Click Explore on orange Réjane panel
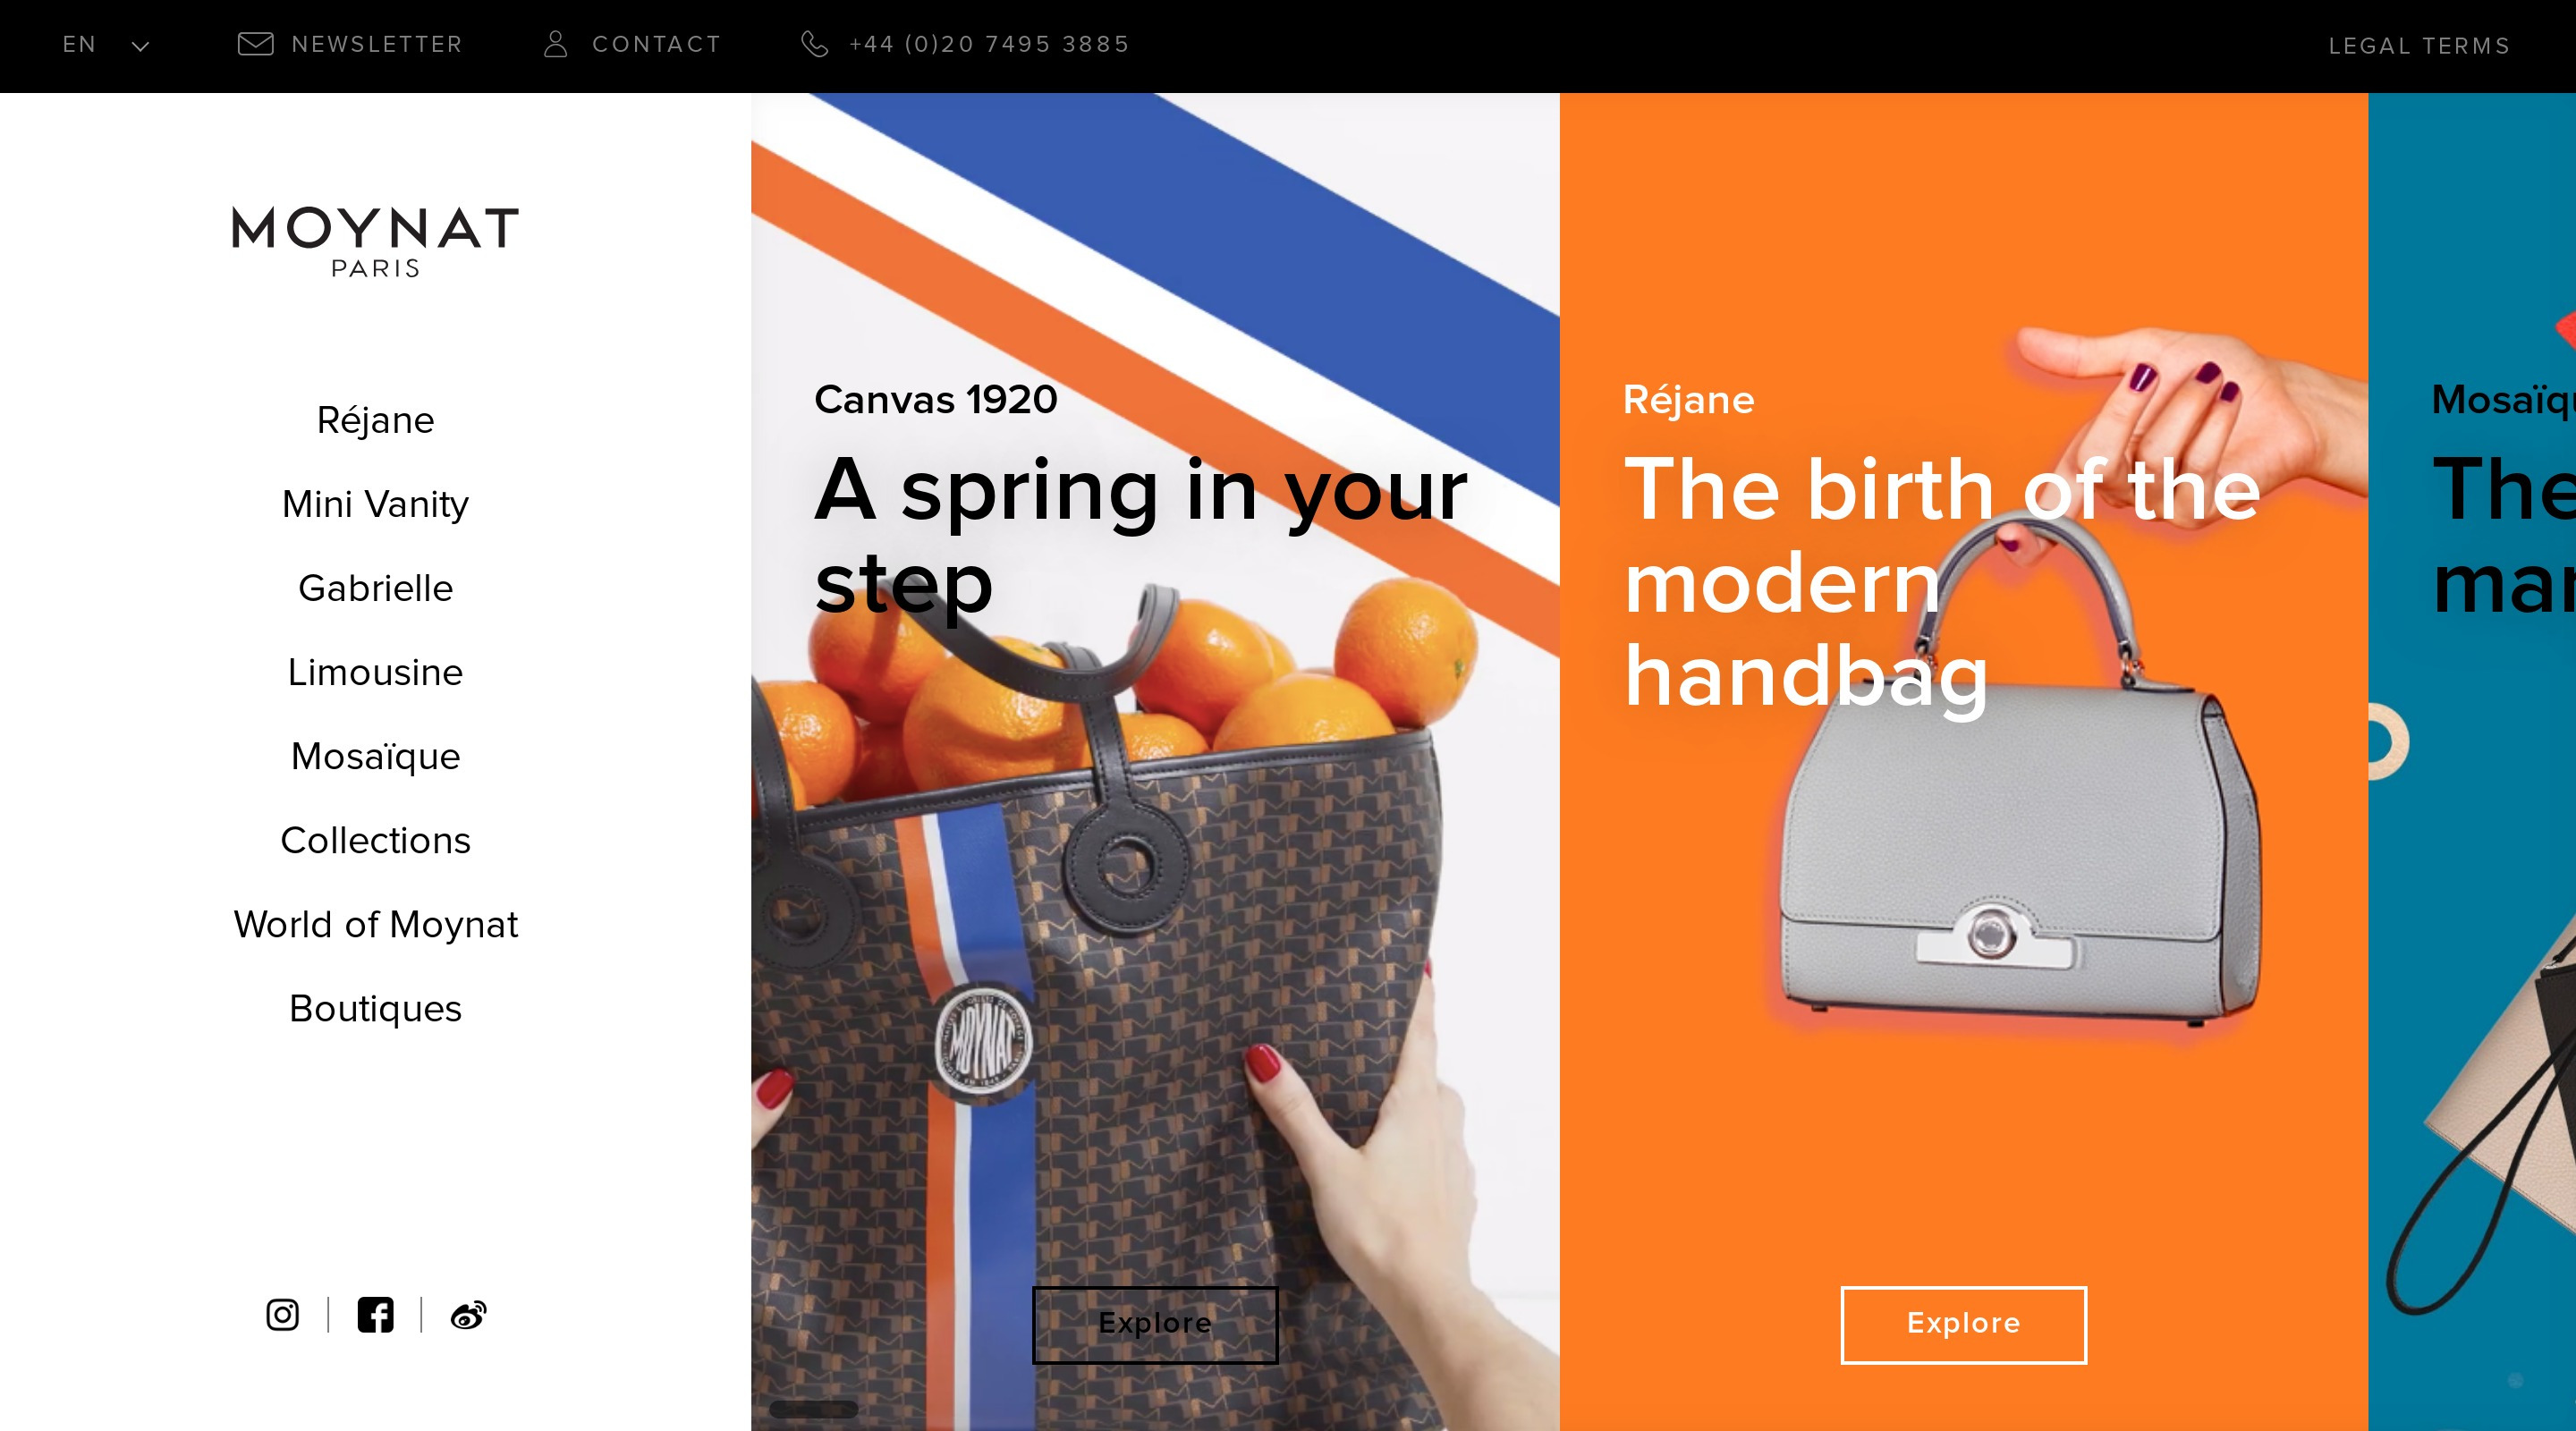 tap(1964, 1324)
